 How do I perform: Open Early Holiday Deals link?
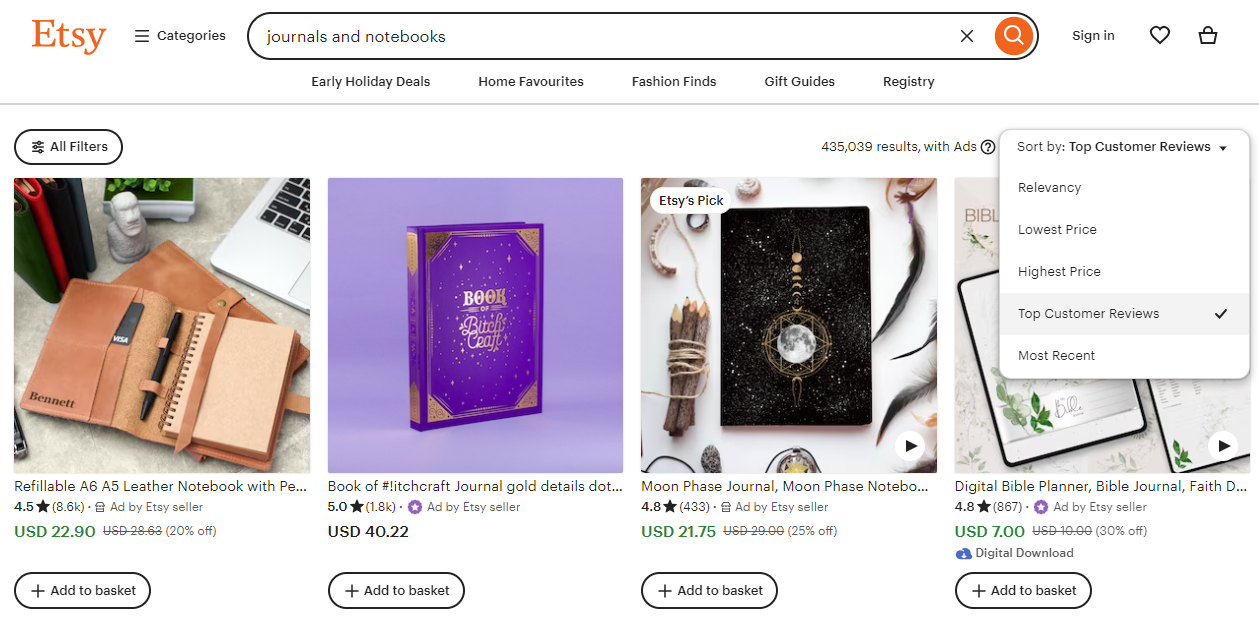pos(370,82)
